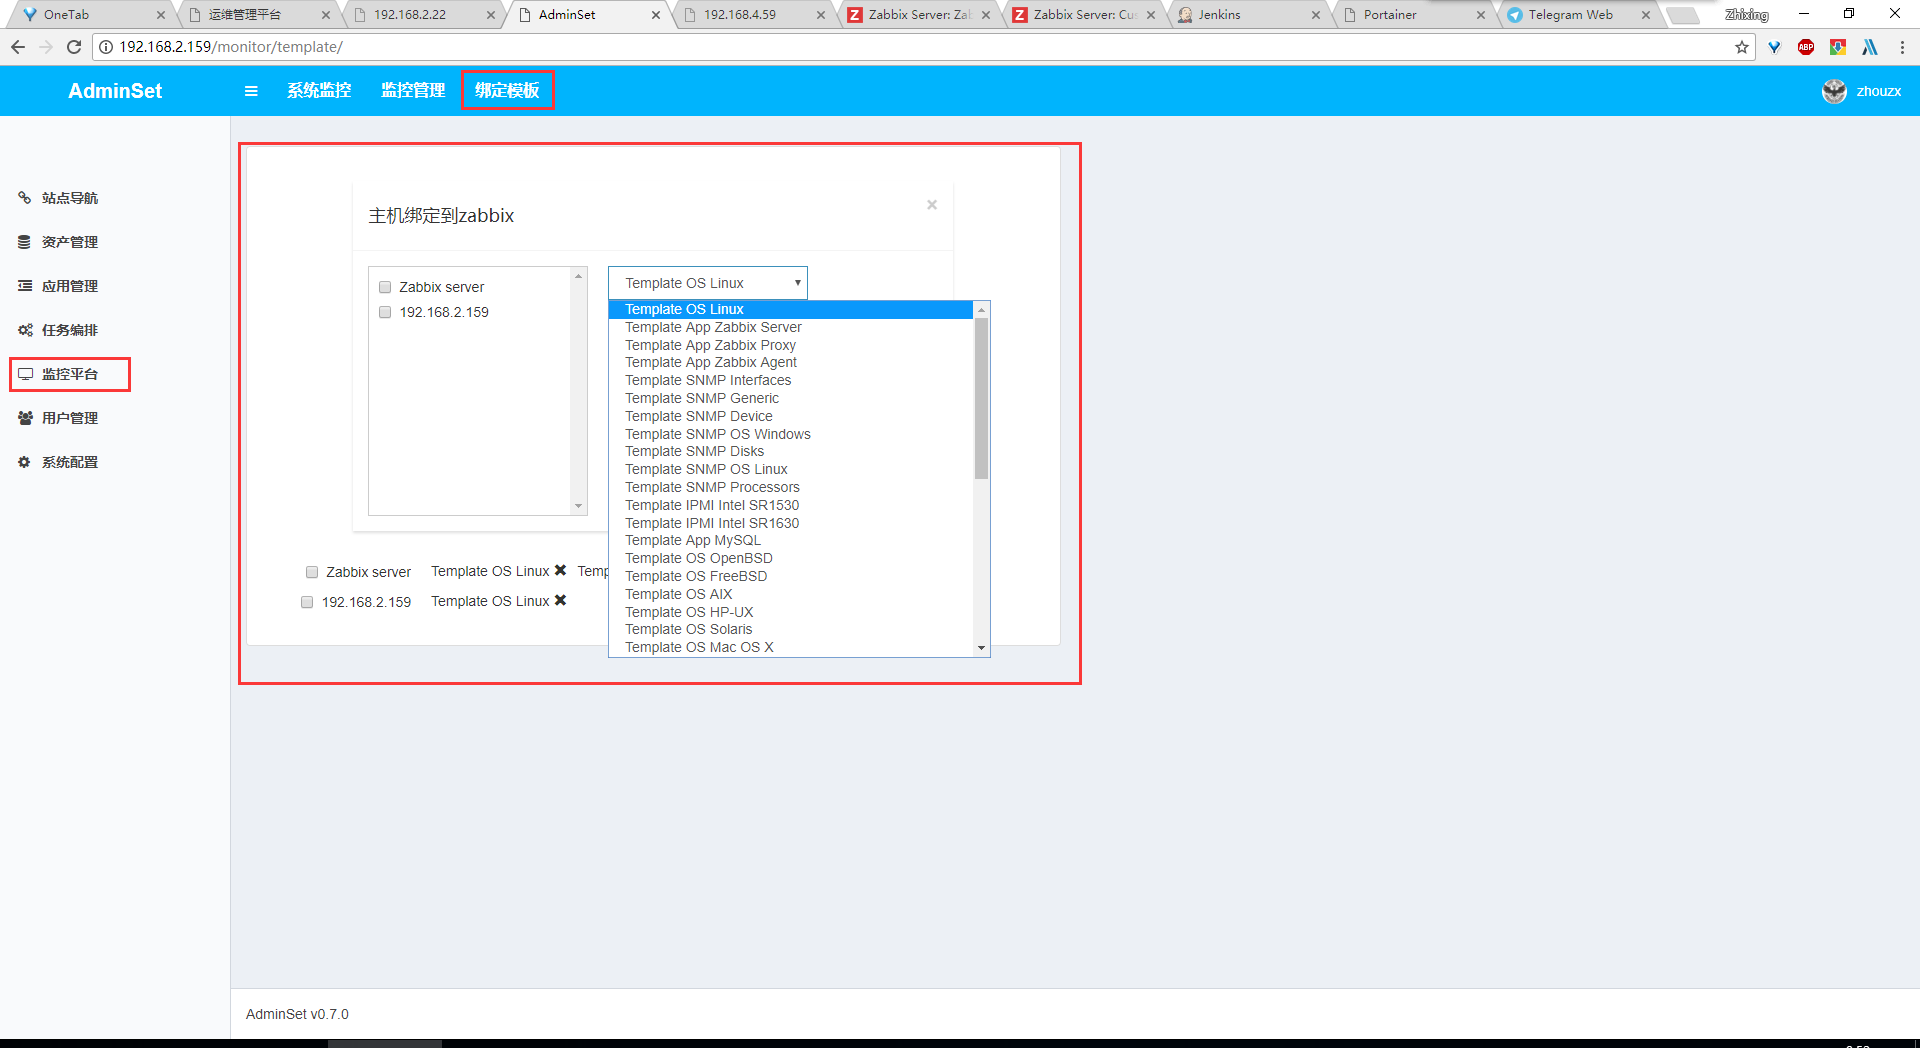Select Template App Zabbix Agent option
Viewport: 1920px width, 1048px height.
click(791, 362)
